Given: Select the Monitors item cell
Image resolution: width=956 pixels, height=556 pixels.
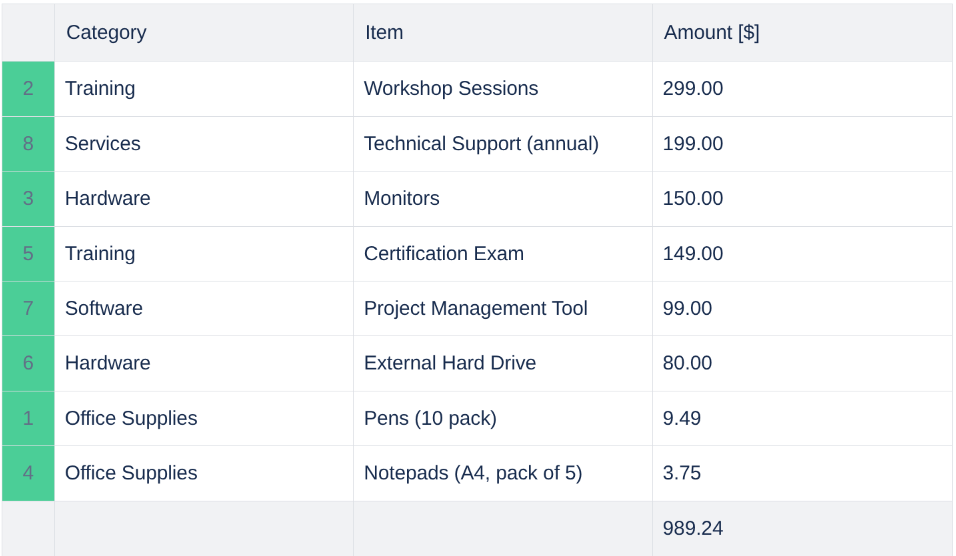Looking at the screenshot, I should 402,199.
